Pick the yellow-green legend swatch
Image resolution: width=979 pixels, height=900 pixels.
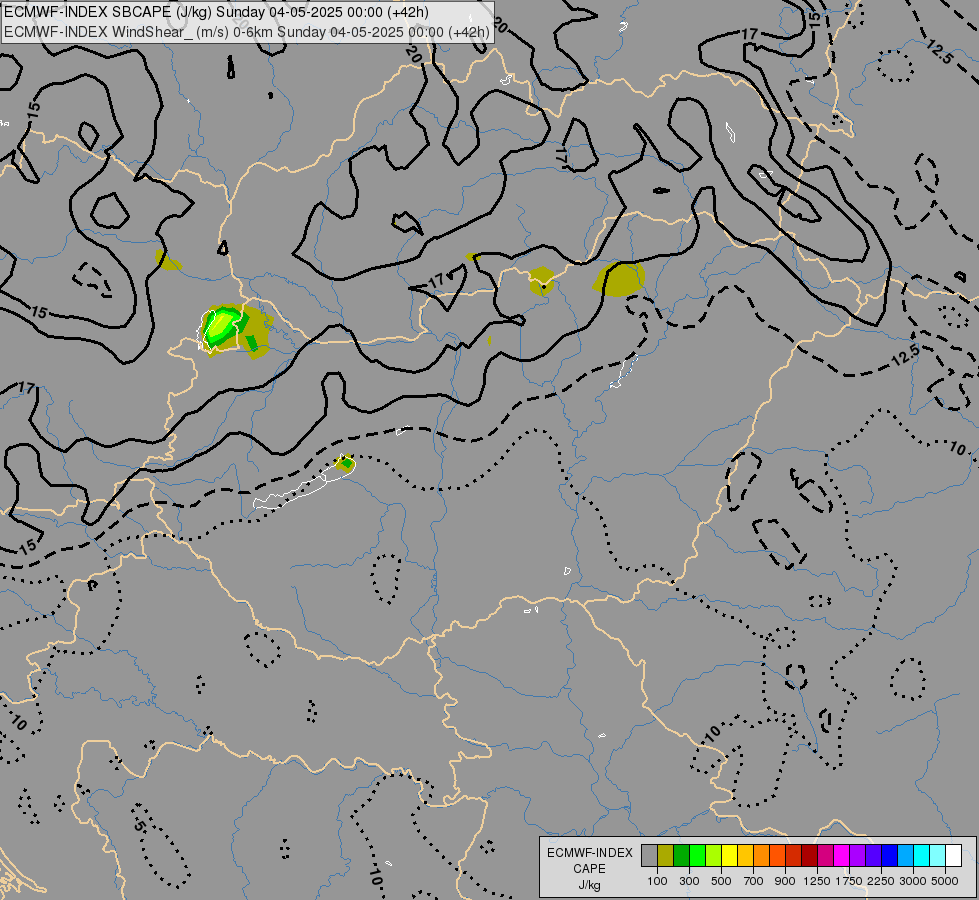(714, 855)
